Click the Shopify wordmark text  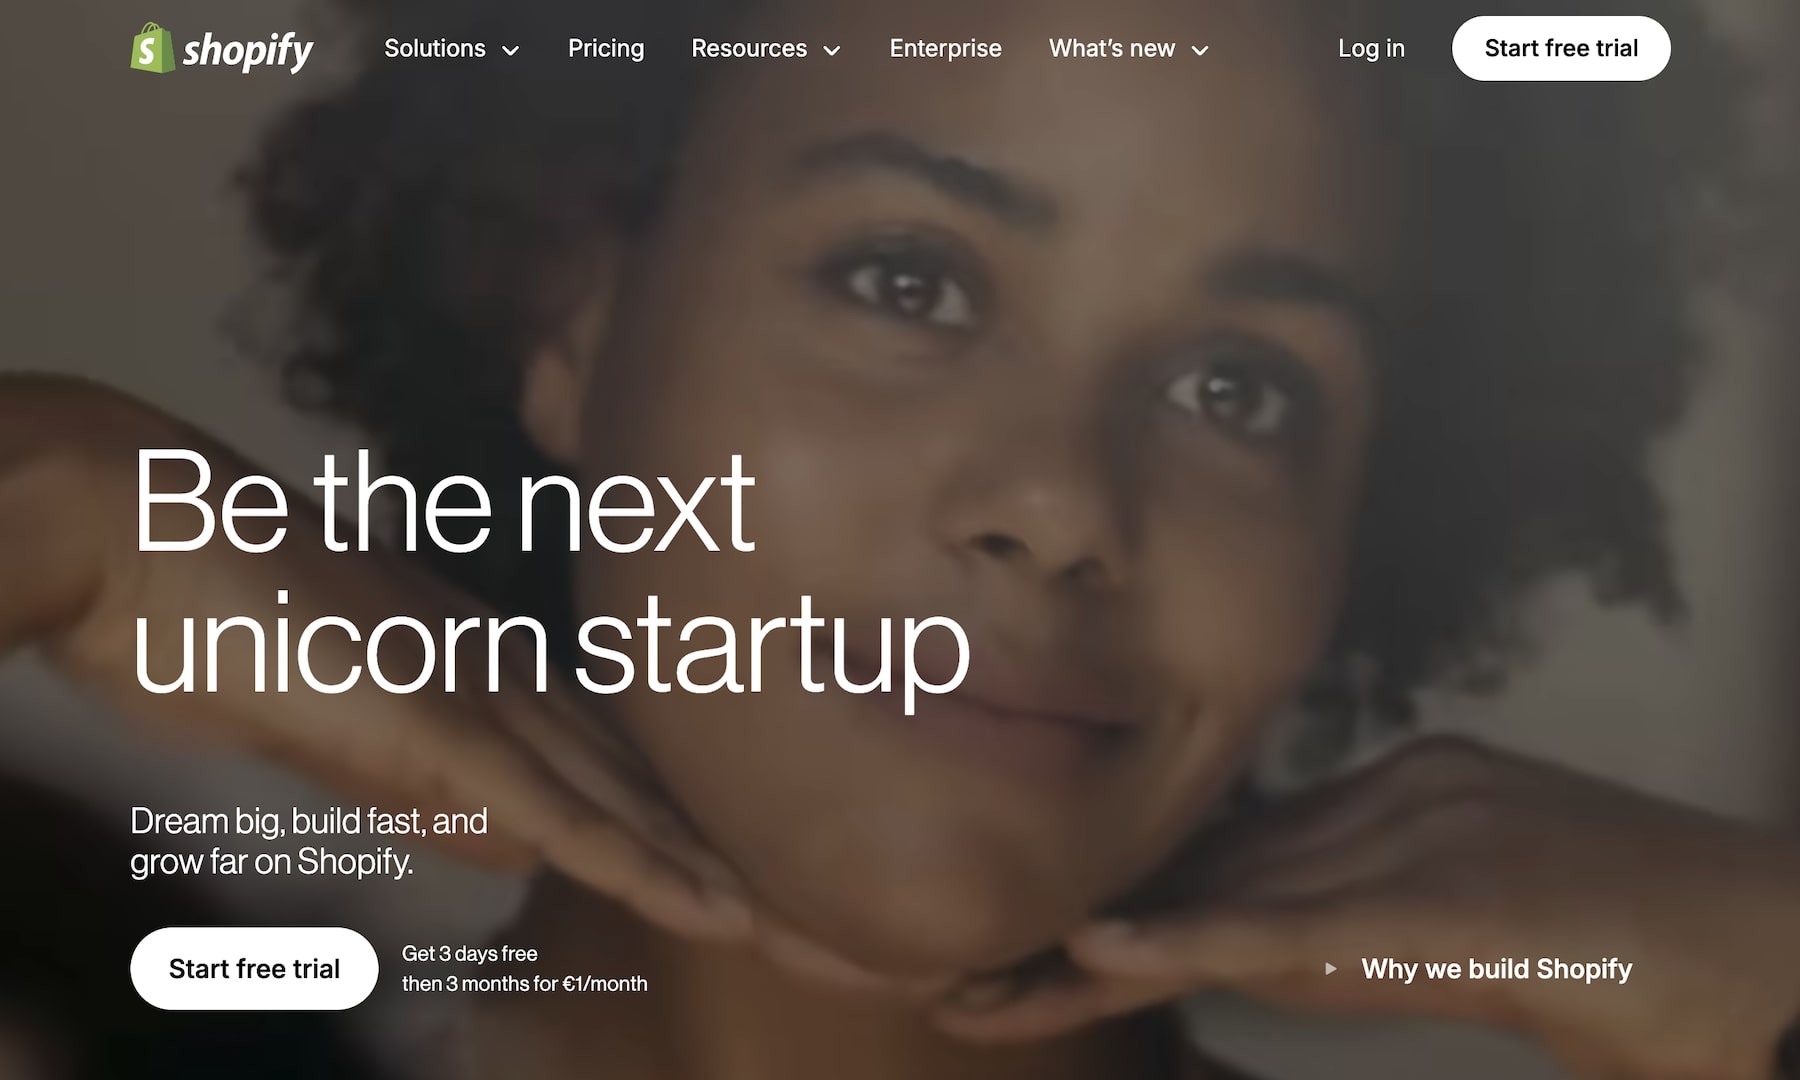[x=248, y=50]
